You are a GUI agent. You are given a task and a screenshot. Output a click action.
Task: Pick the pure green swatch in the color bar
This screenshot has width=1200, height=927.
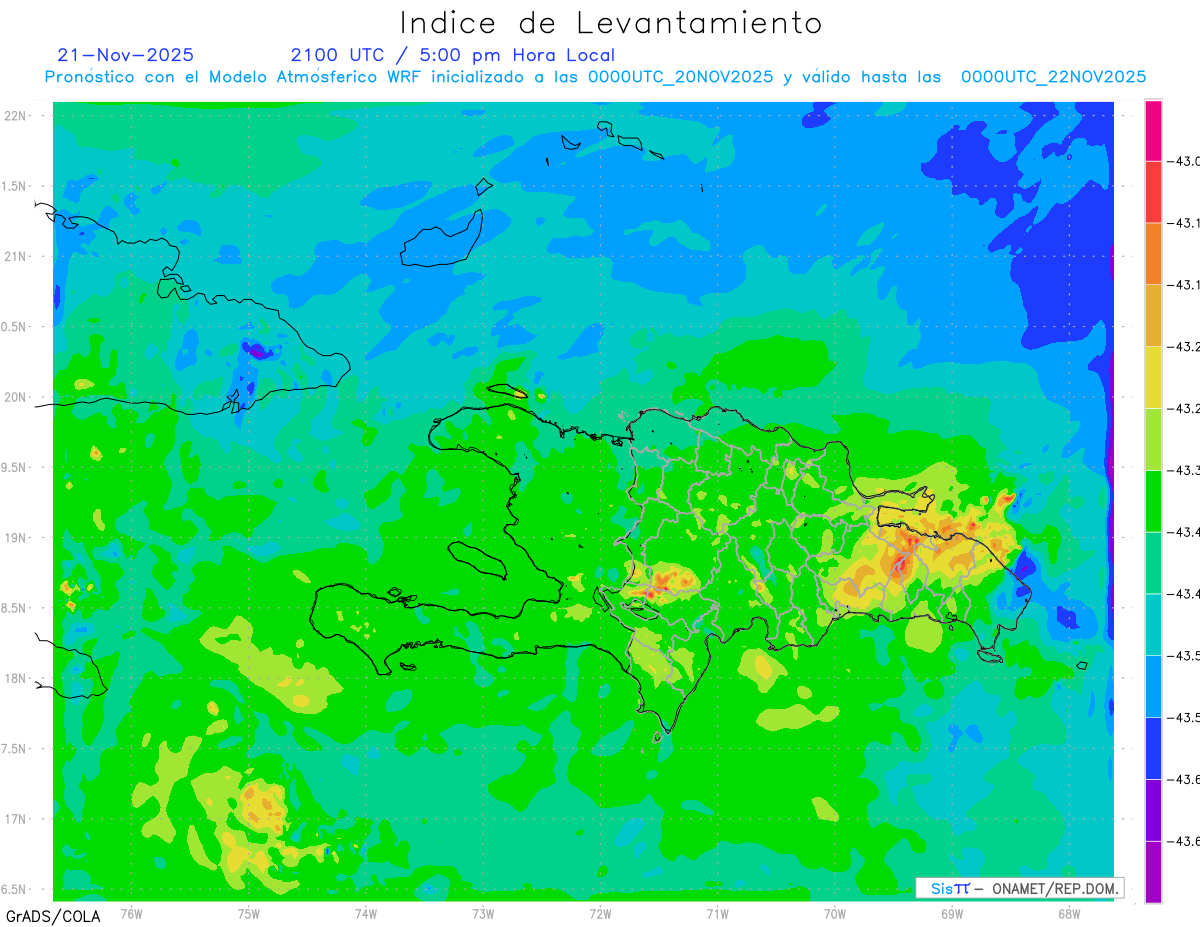[x=1153, y=501]
